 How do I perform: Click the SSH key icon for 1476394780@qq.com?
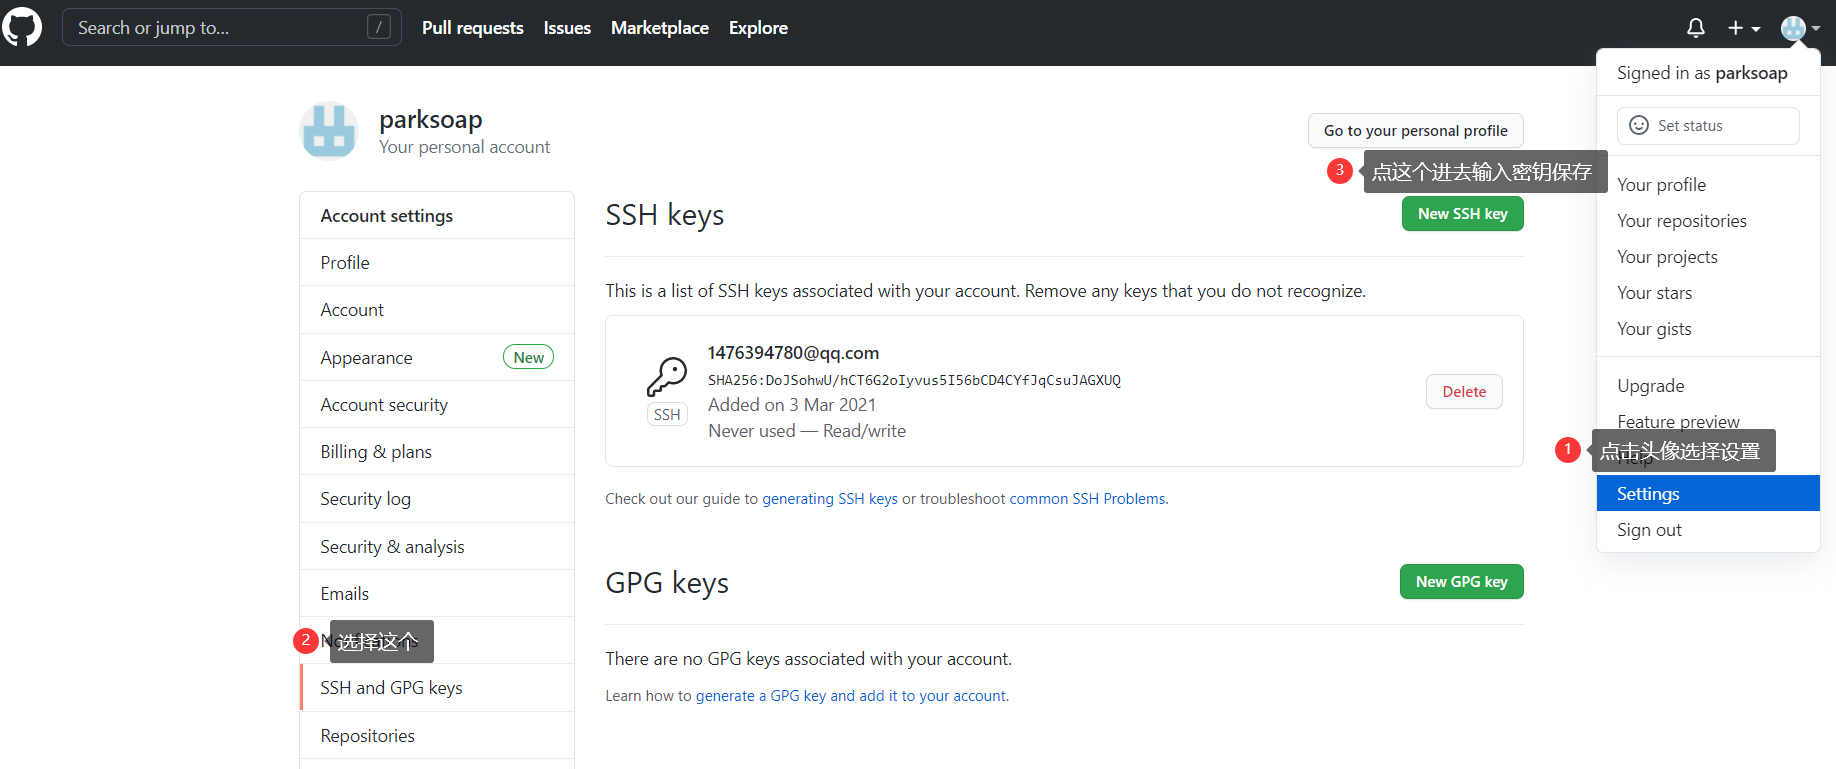click(x=667, y=377)
